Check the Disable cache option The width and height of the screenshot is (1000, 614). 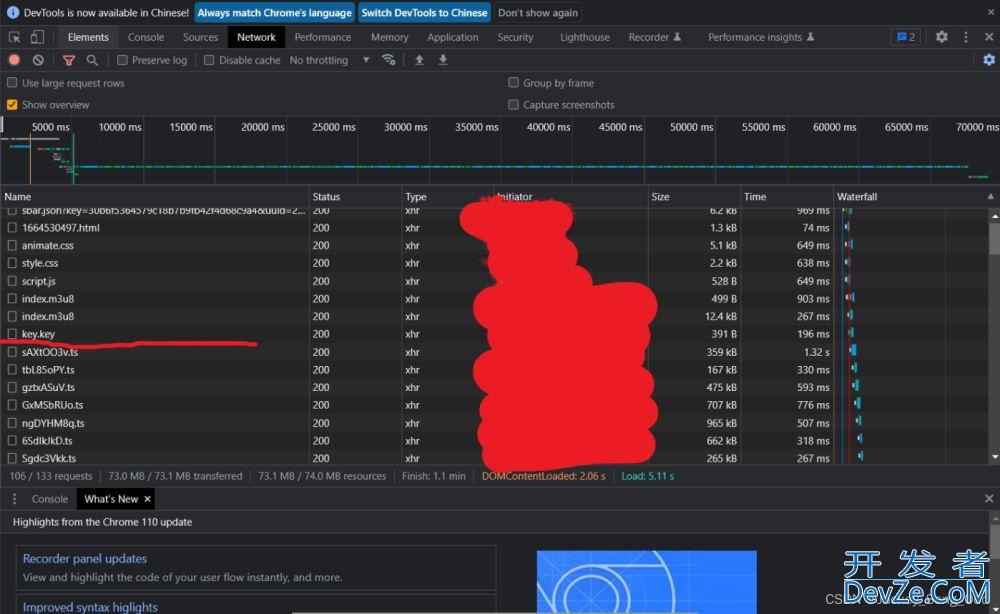[209, 60]
